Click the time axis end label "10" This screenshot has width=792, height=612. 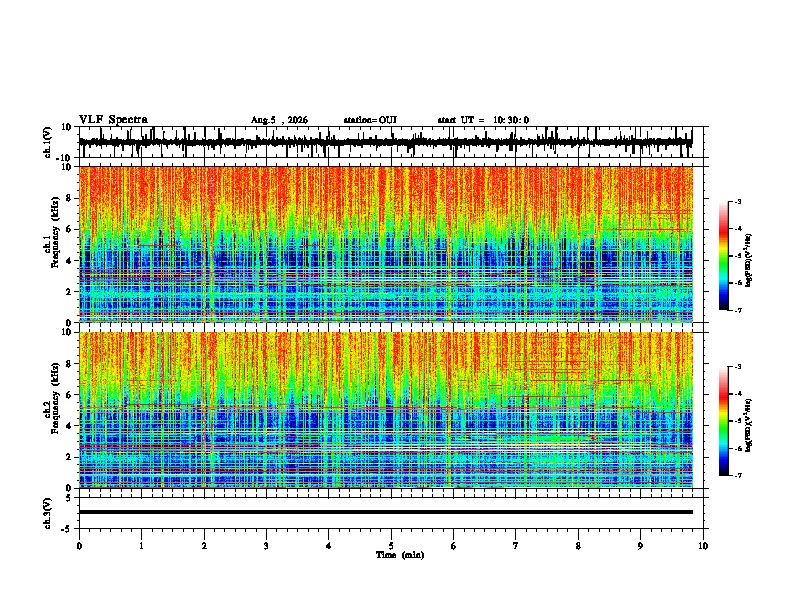703,546
